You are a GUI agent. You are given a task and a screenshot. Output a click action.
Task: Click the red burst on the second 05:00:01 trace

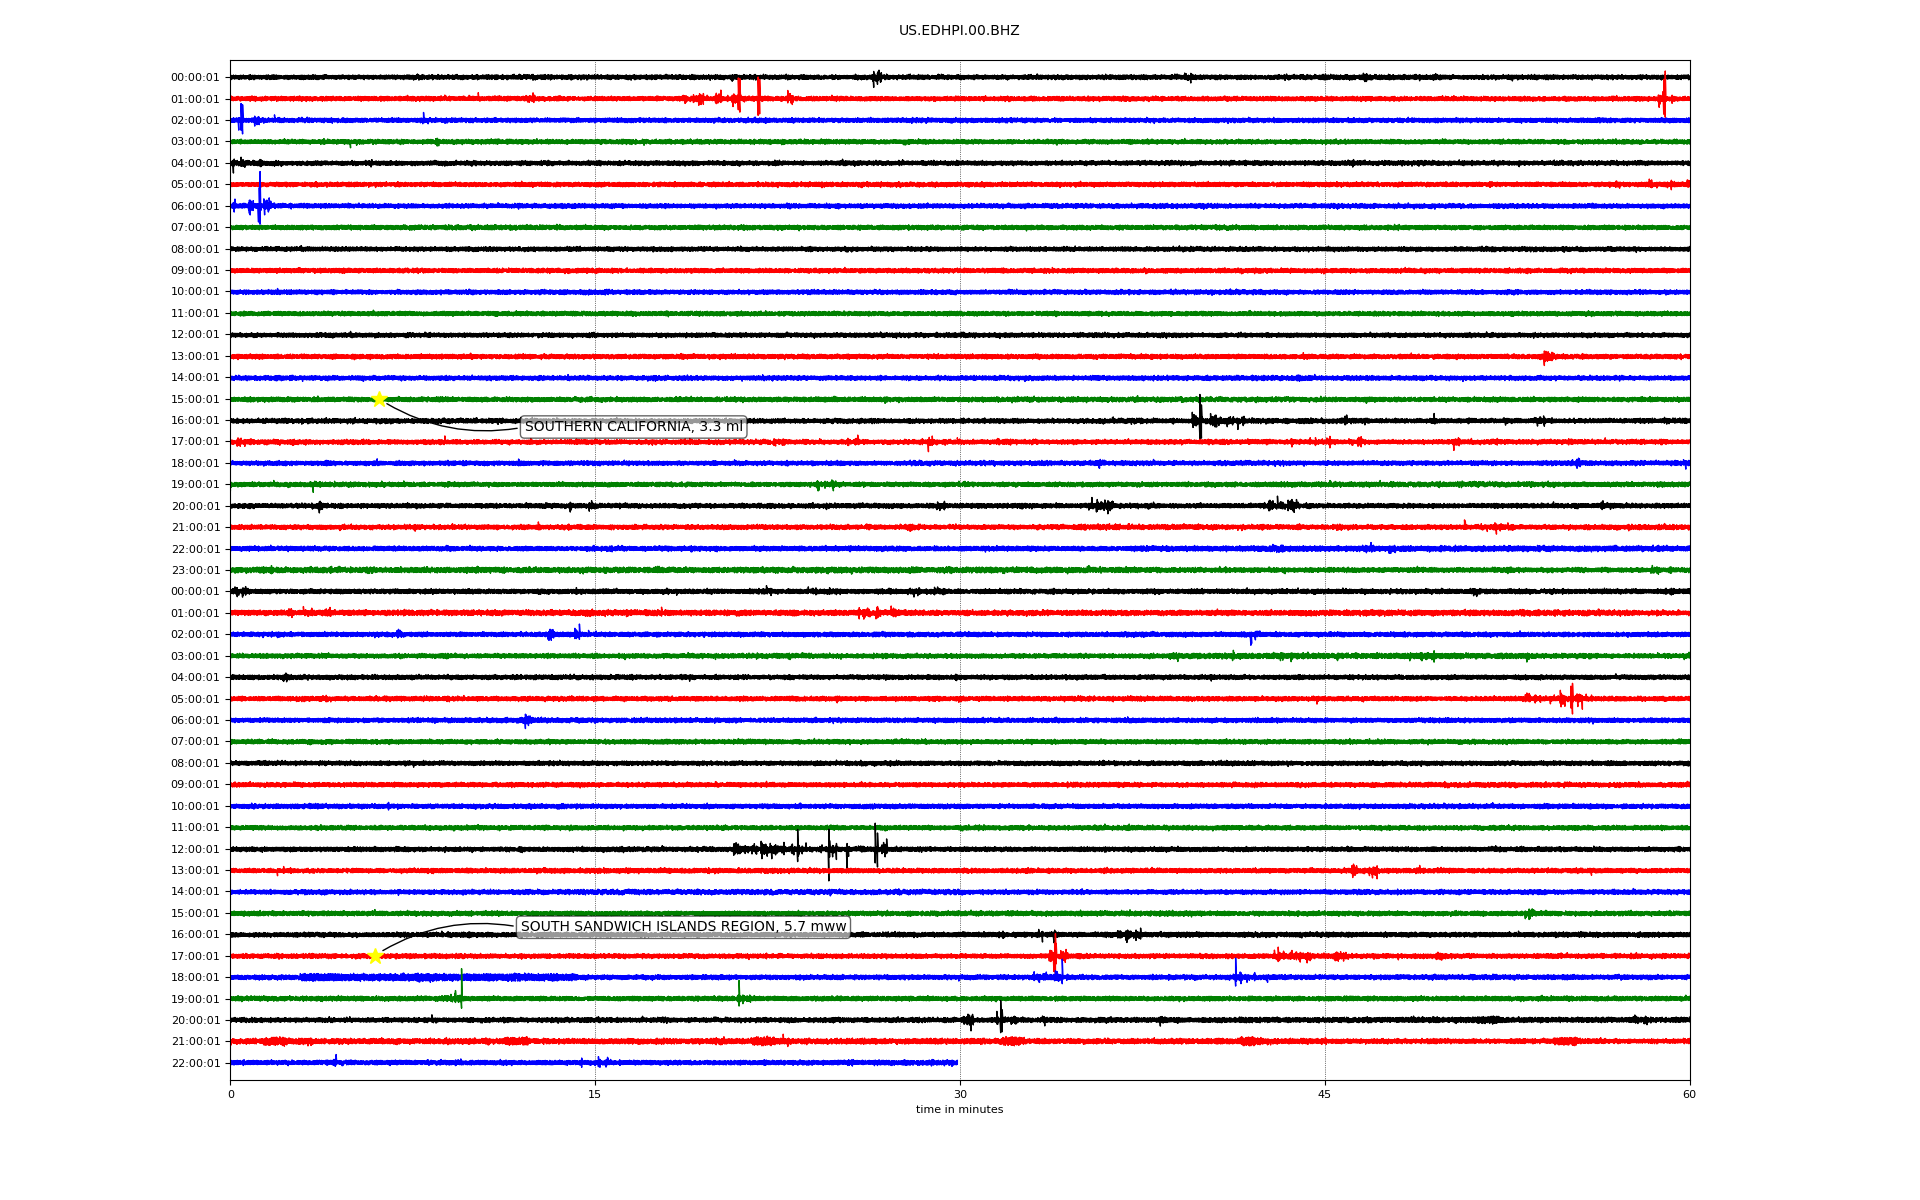(x=1570, y=698)
